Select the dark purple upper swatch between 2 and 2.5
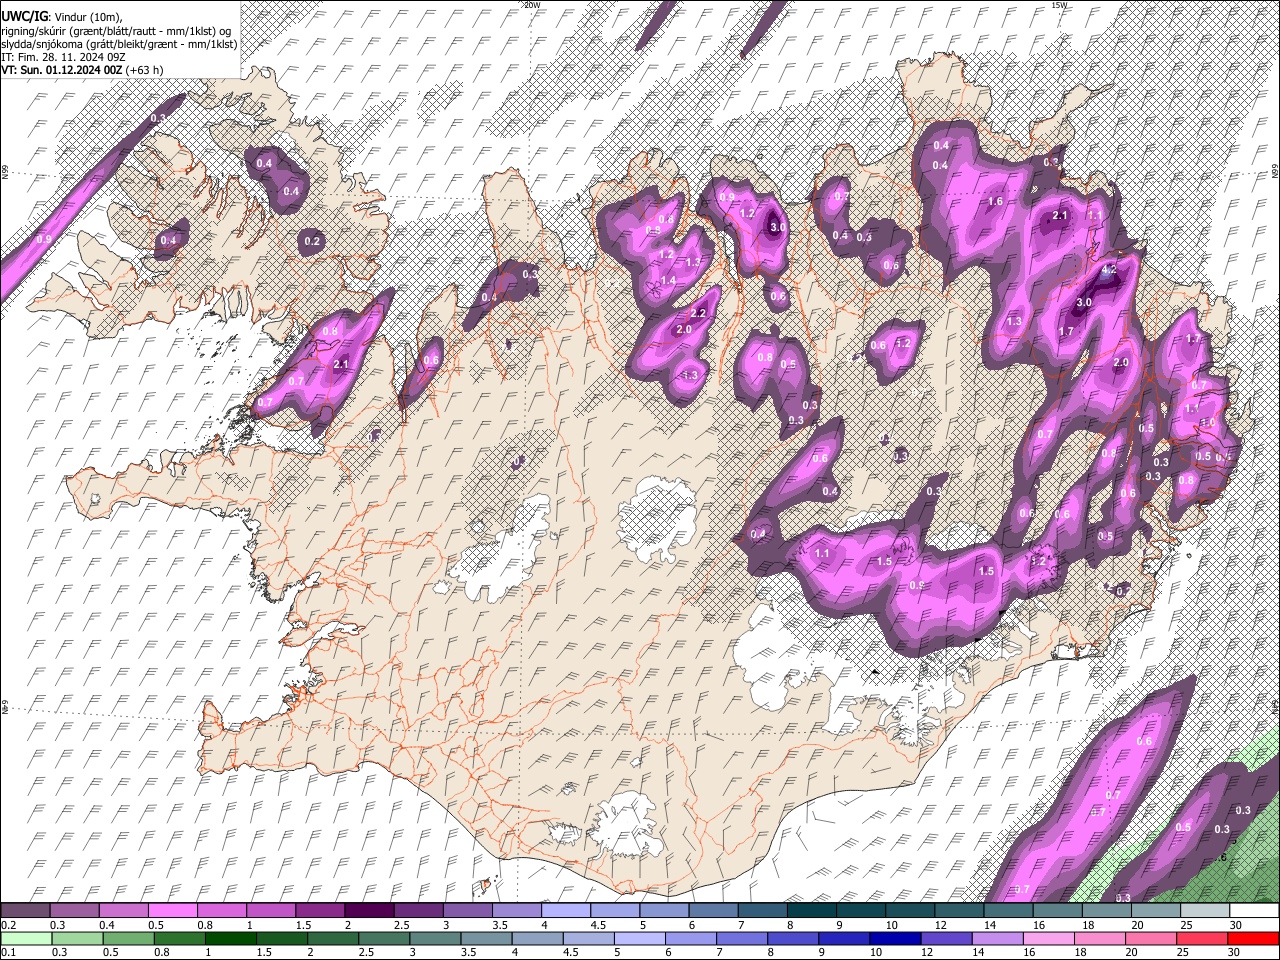The image size is (1280, 960). 369,911
